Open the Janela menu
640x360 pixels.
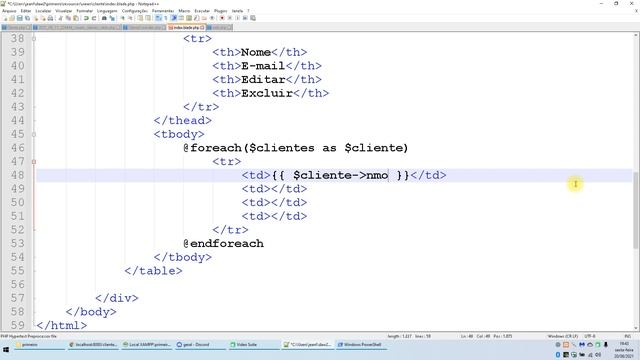pos(237,11)
